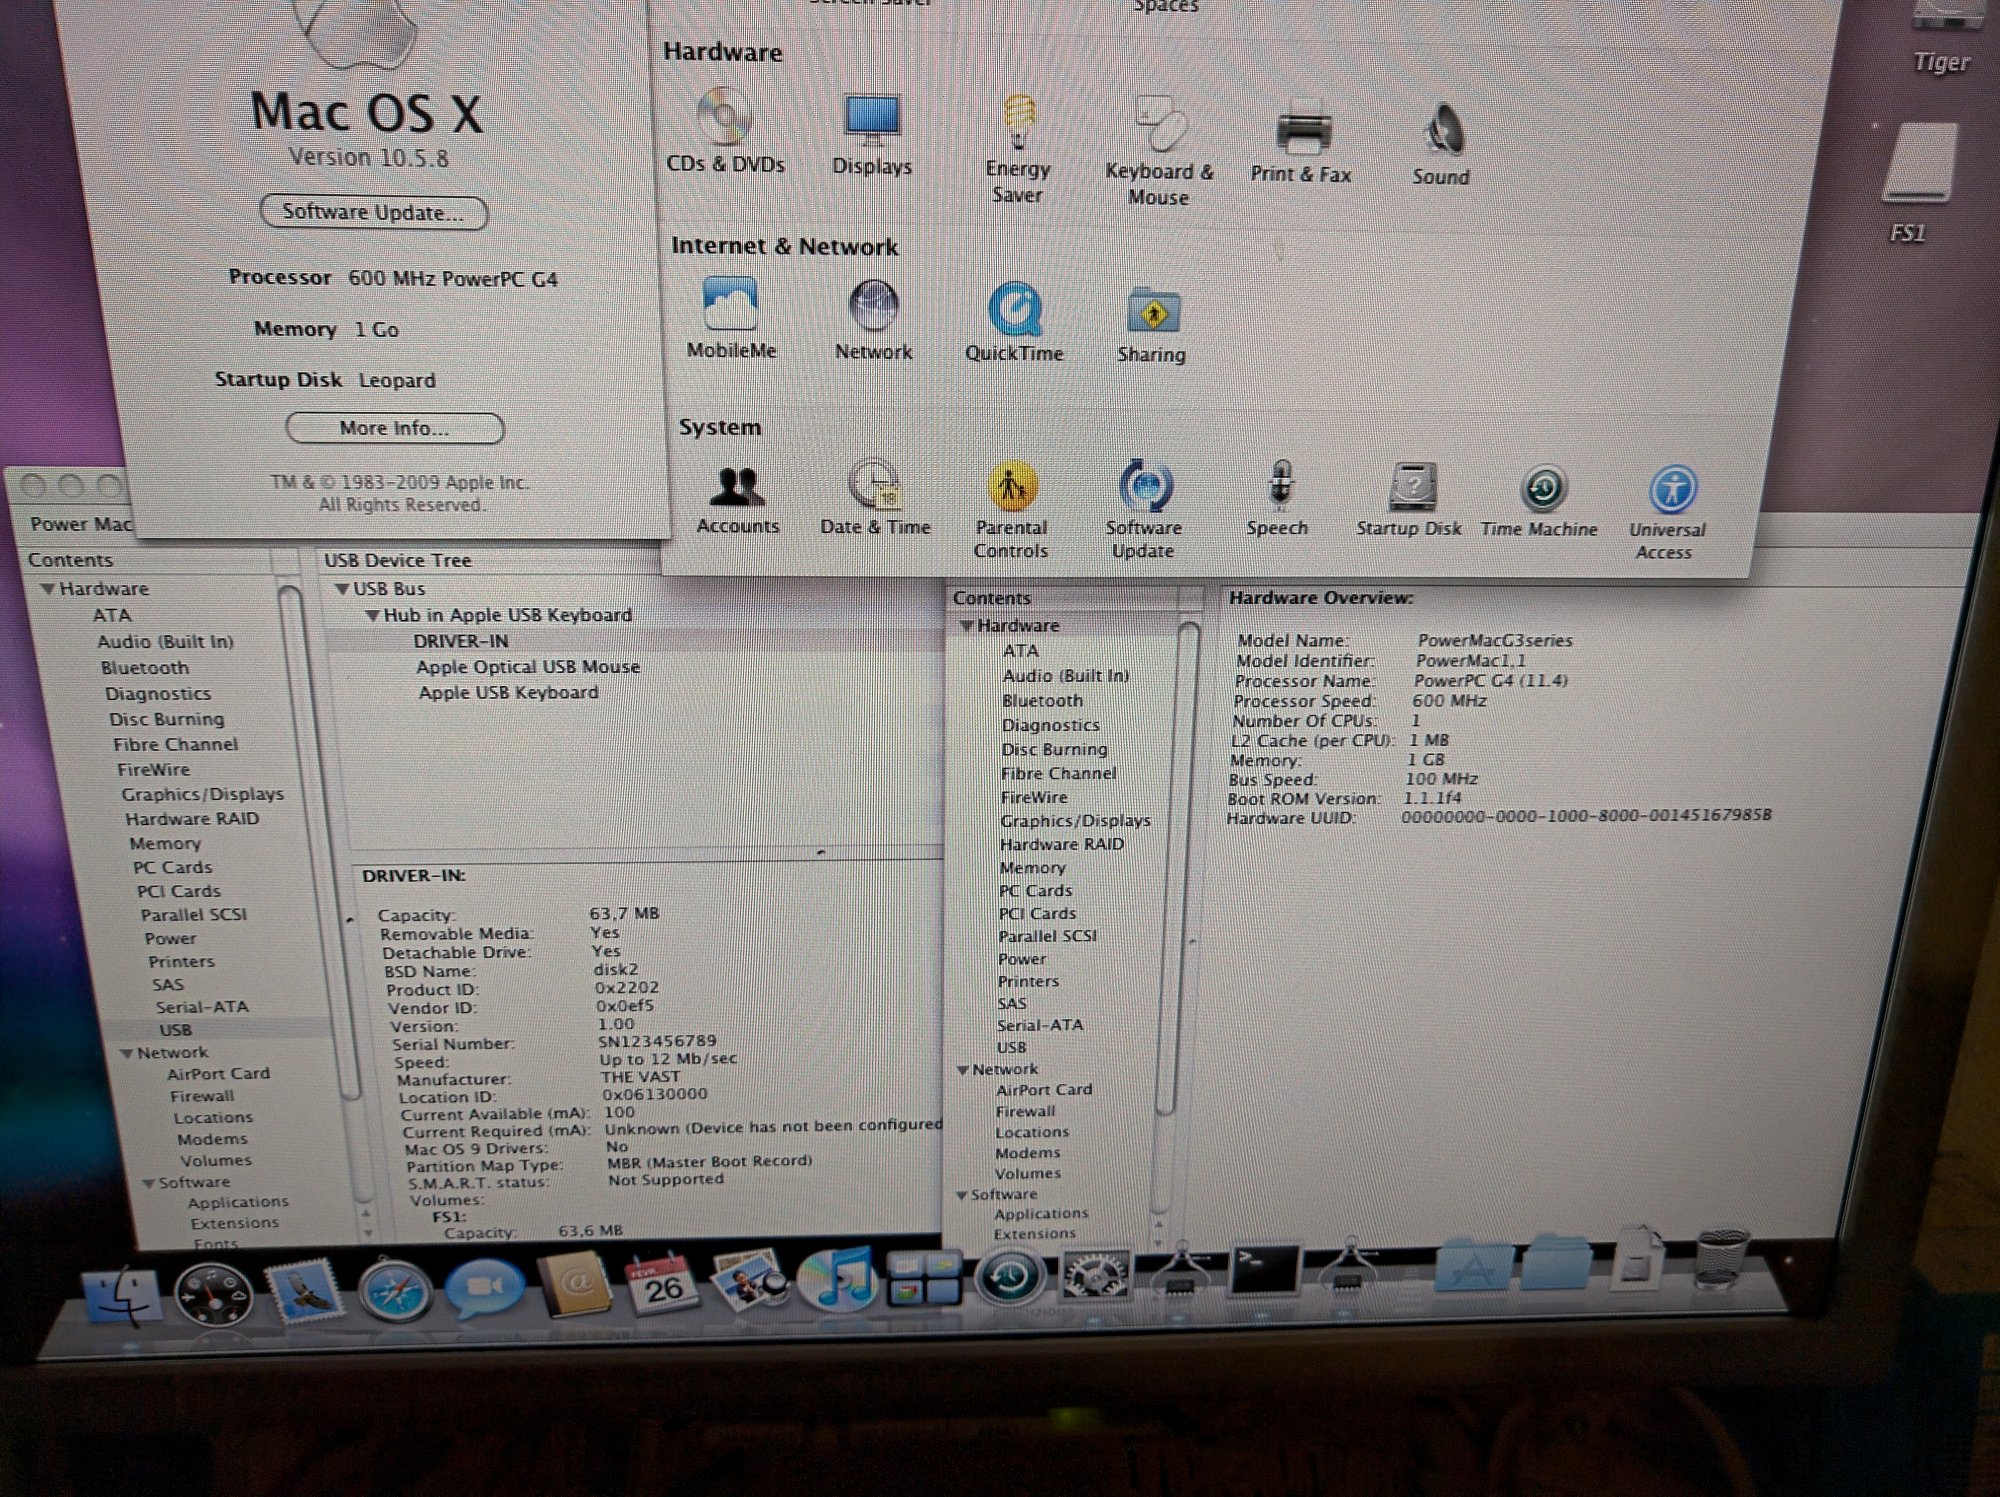Collapse the Network section in left Contents
The height and width of the screenshot is (1497, 2000).
click(127, 1053)
